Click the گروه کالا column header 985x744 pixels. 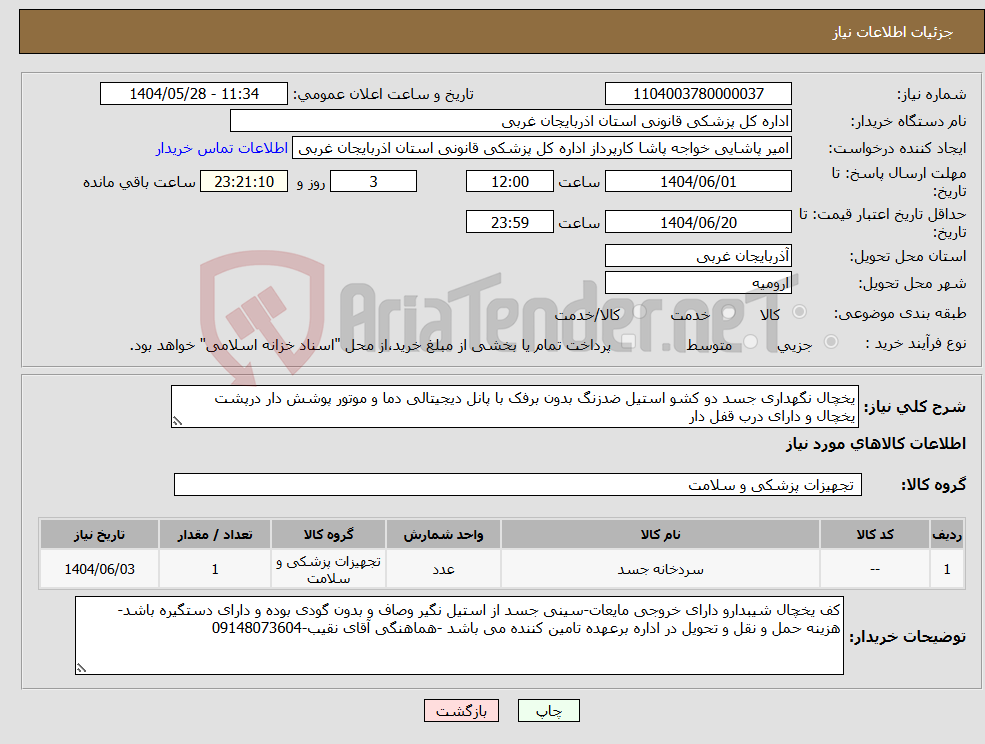point(329,534)
